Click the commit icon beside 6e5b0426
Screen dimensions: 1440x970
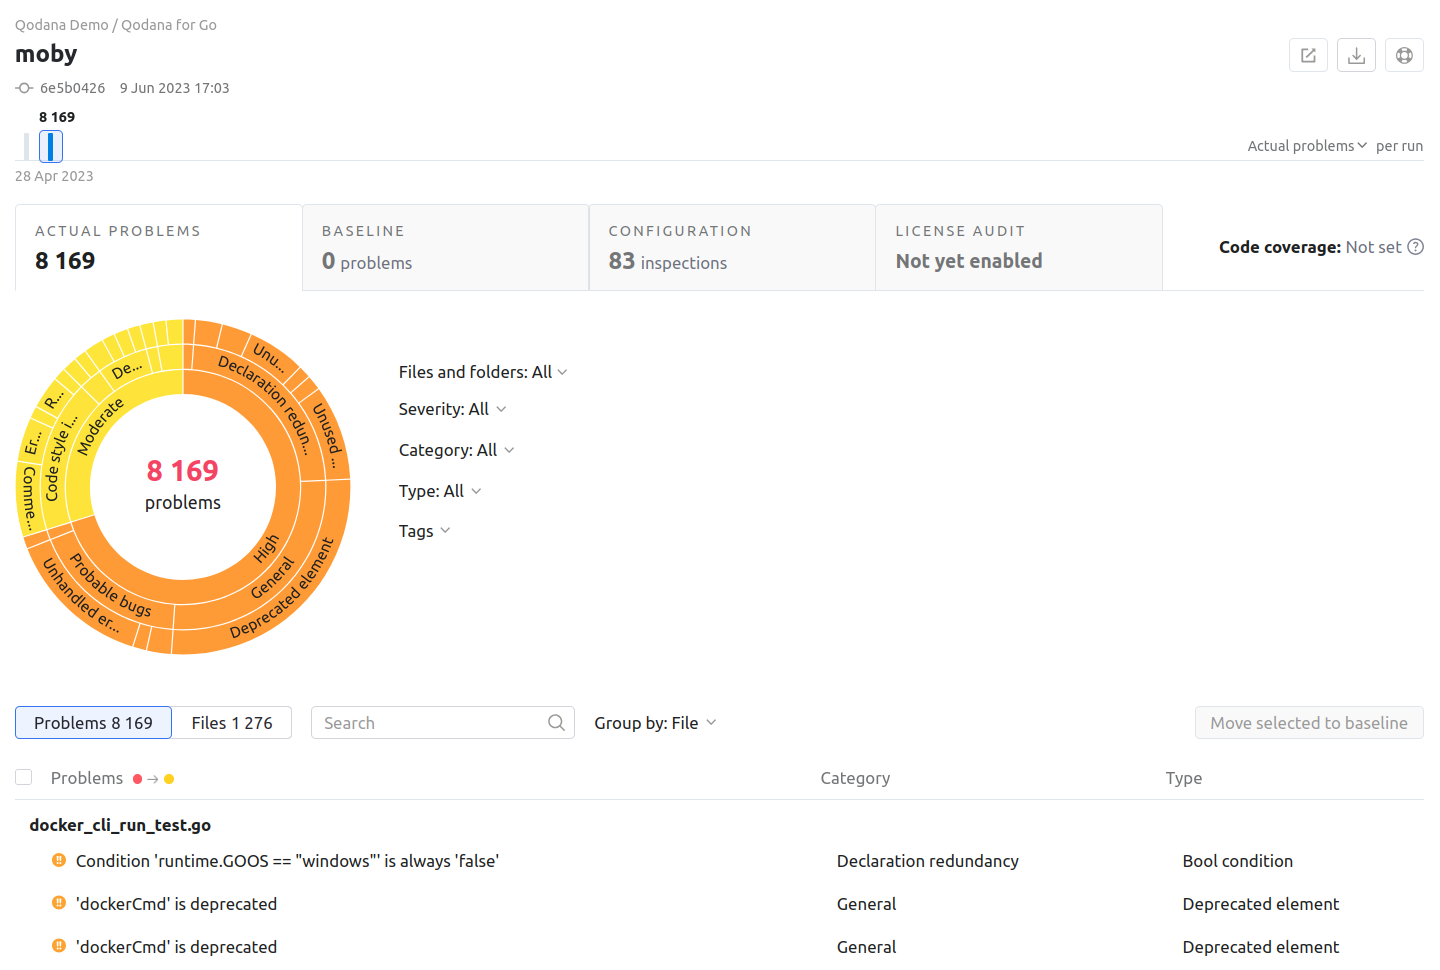point(24,88)
